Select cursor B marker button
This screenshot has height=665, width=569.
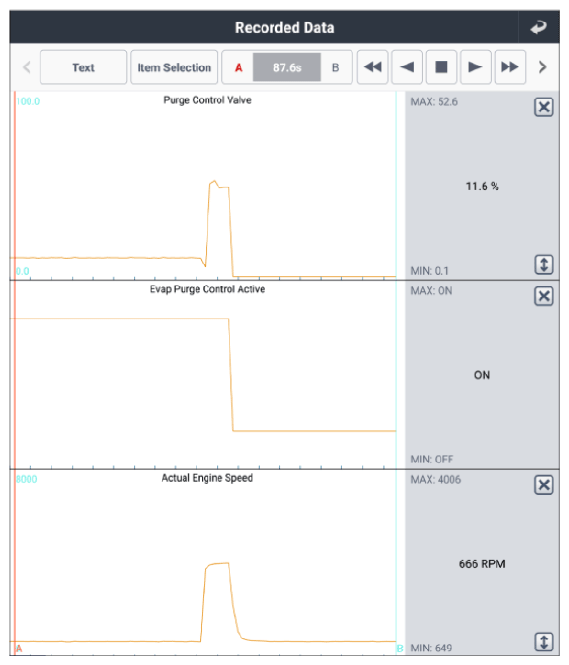[335, 67]
